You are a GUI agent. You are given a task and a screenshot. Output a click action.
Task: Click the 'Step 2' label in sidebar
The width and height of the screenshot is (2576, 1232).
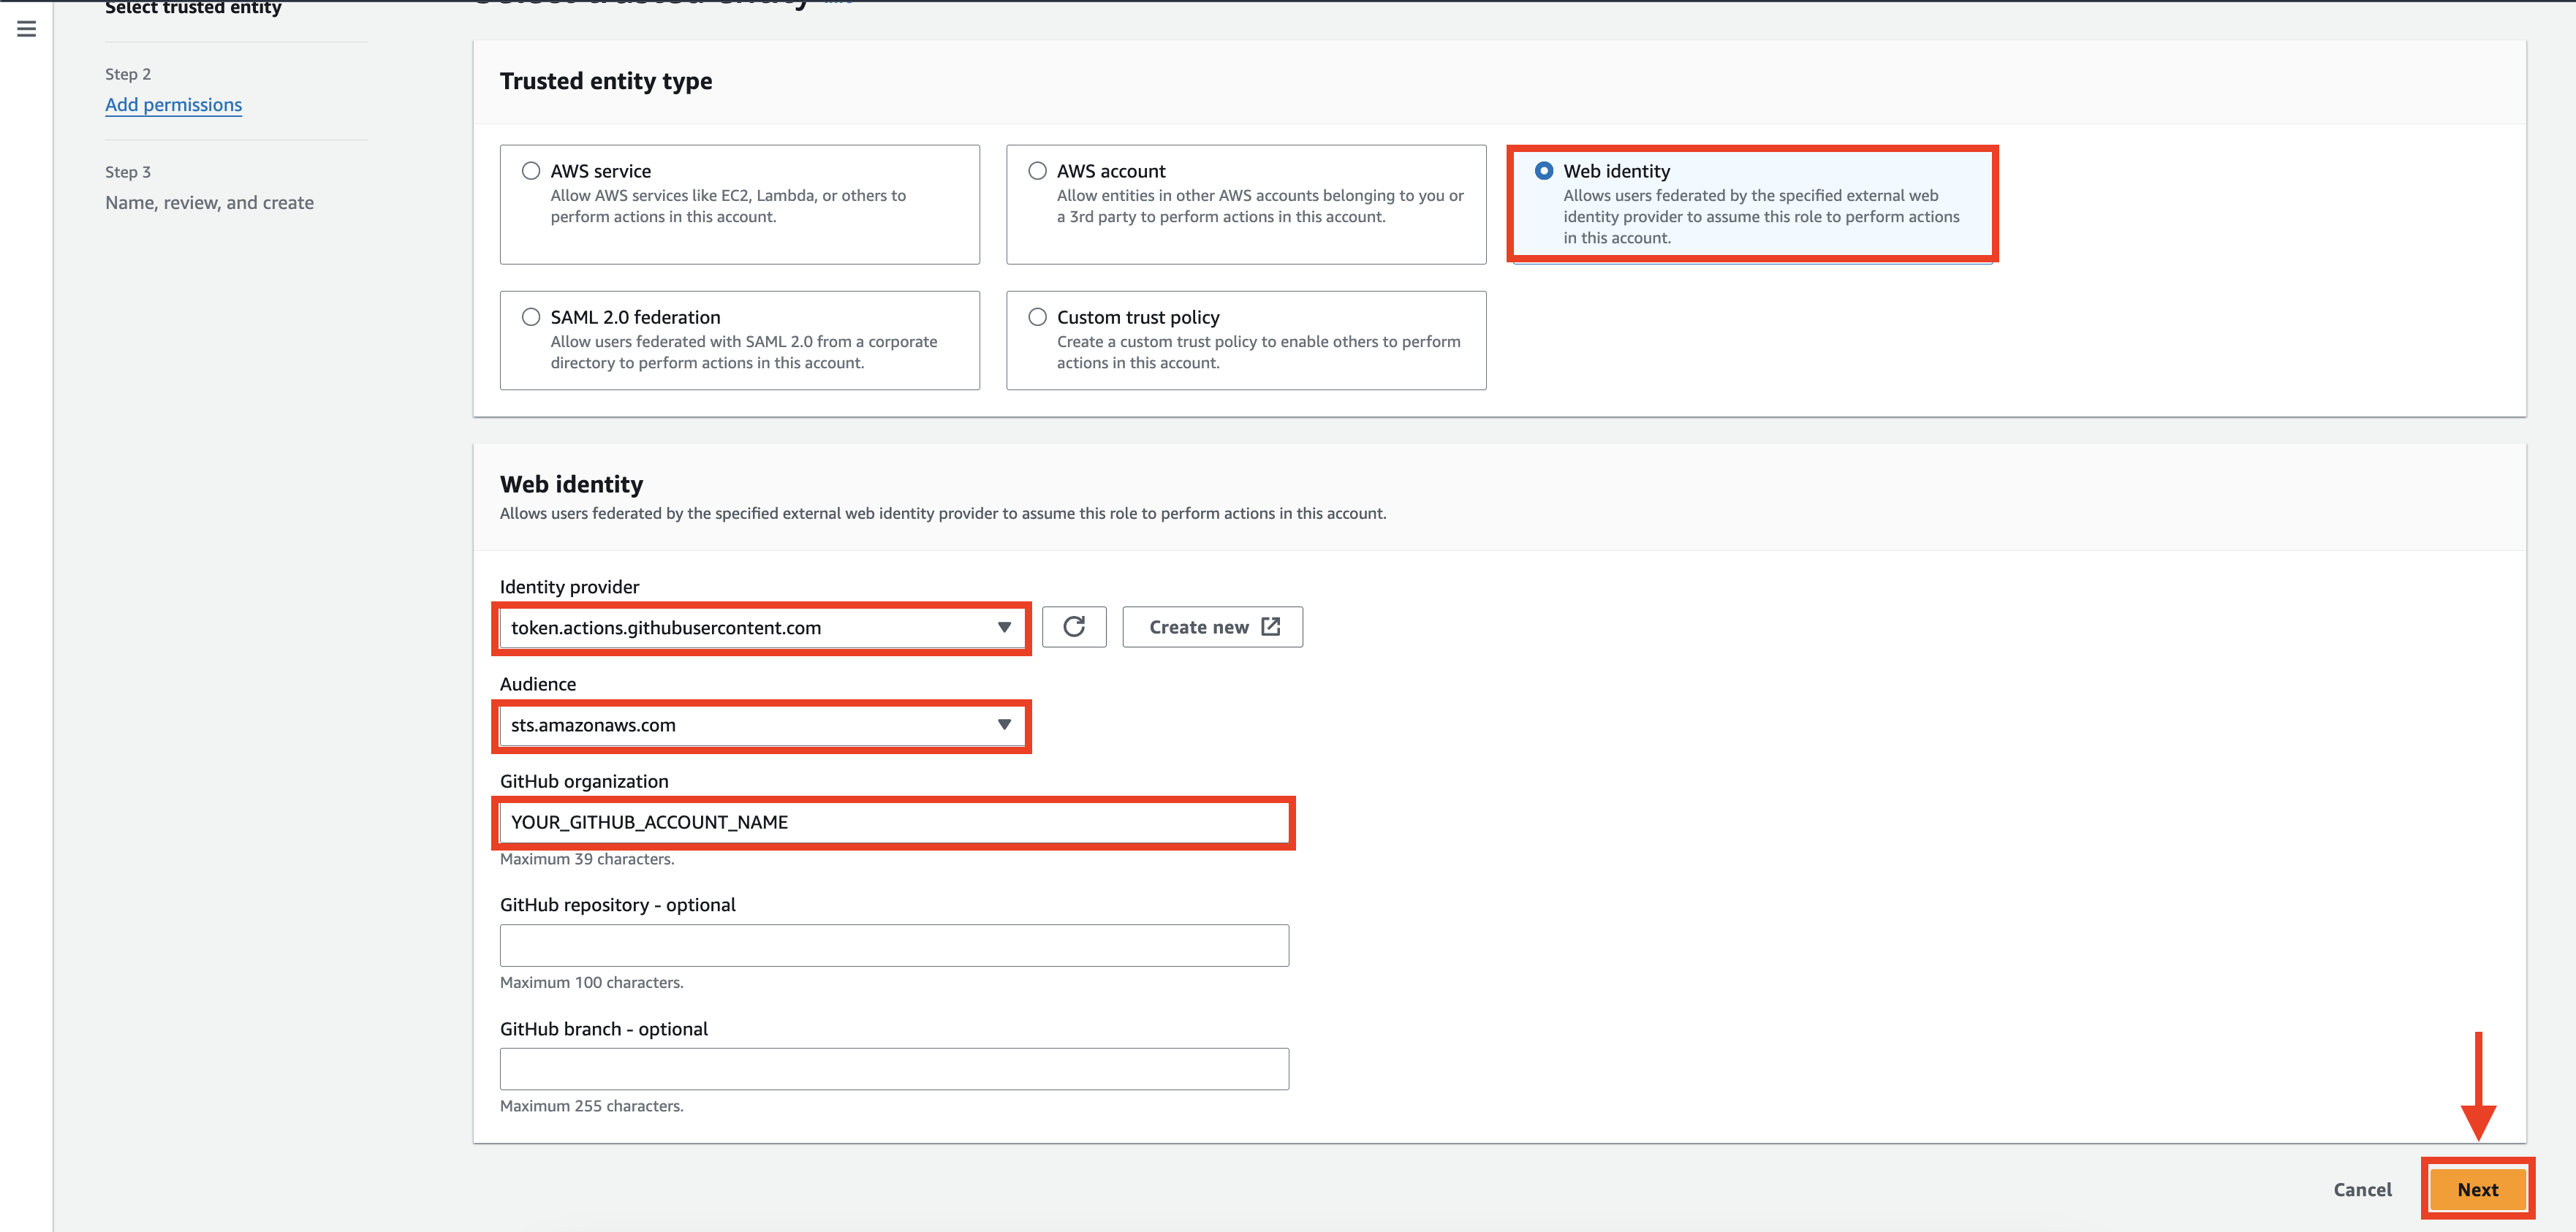click(x=128, y=74)
